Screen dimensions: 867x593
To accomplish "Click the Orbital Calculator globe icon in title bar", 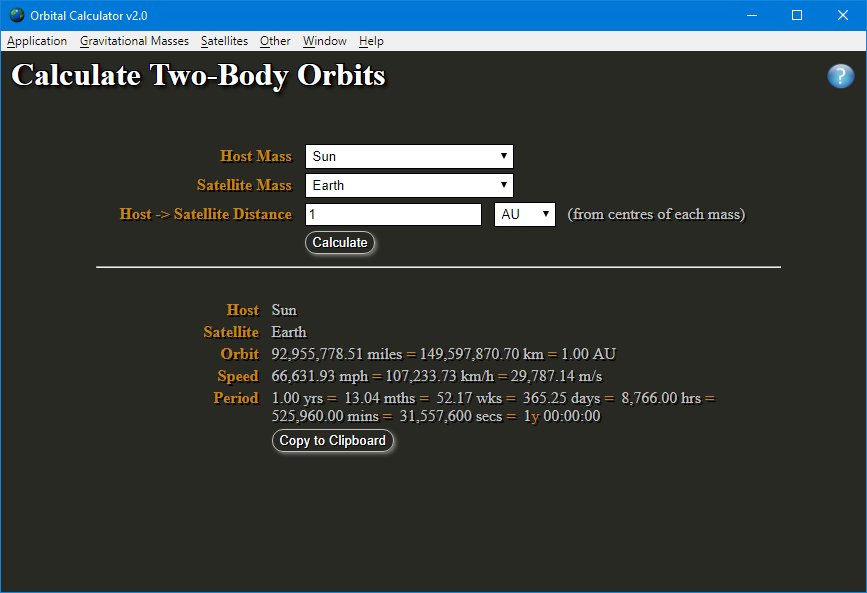I will click(x=17, y=15).
